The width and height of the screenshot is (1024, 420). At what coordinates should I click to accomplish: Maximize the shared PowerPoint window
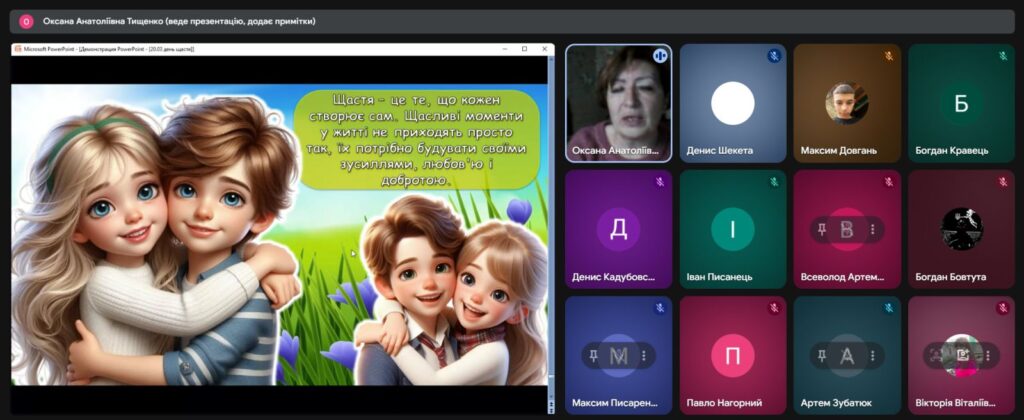point(524,48)
